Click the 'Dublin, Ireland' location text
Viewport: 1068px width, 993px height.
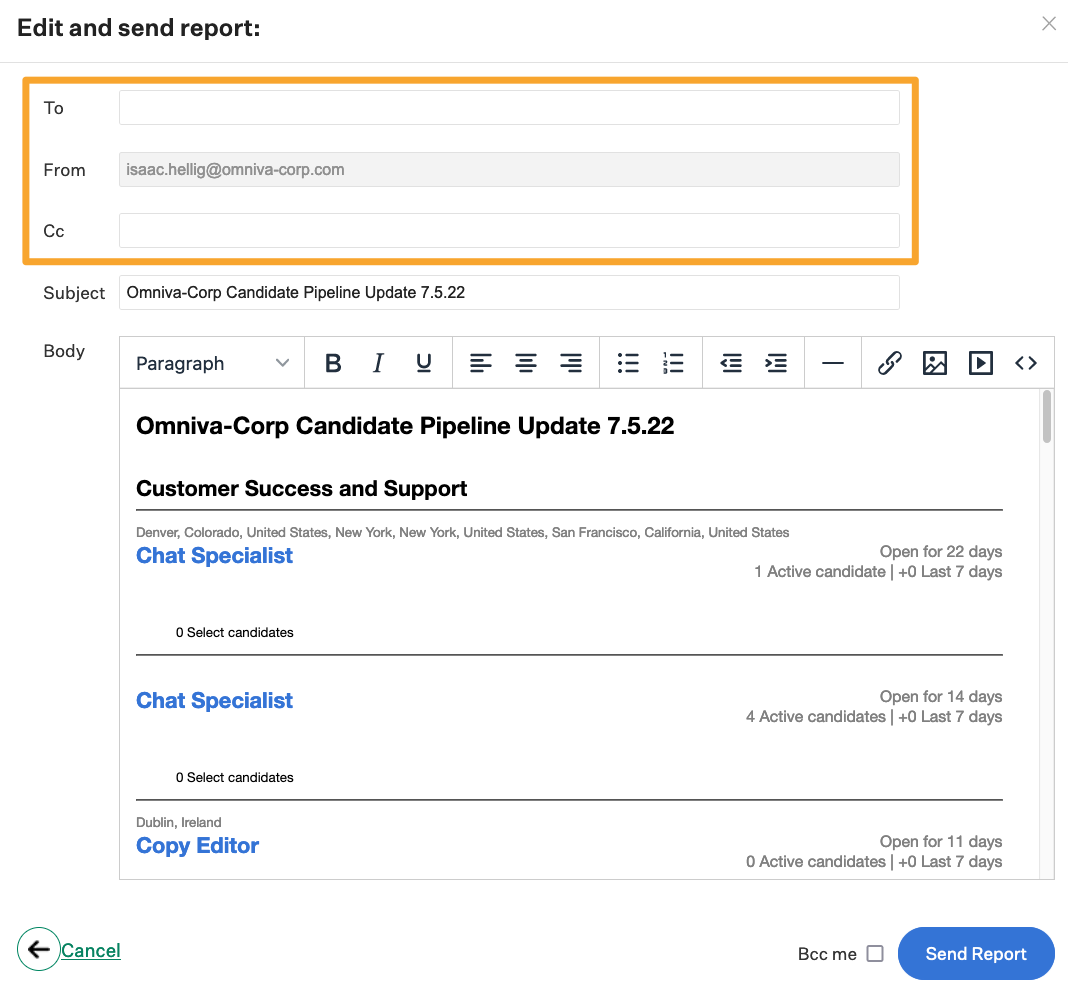pyautogui.click(x=178, y=822)
